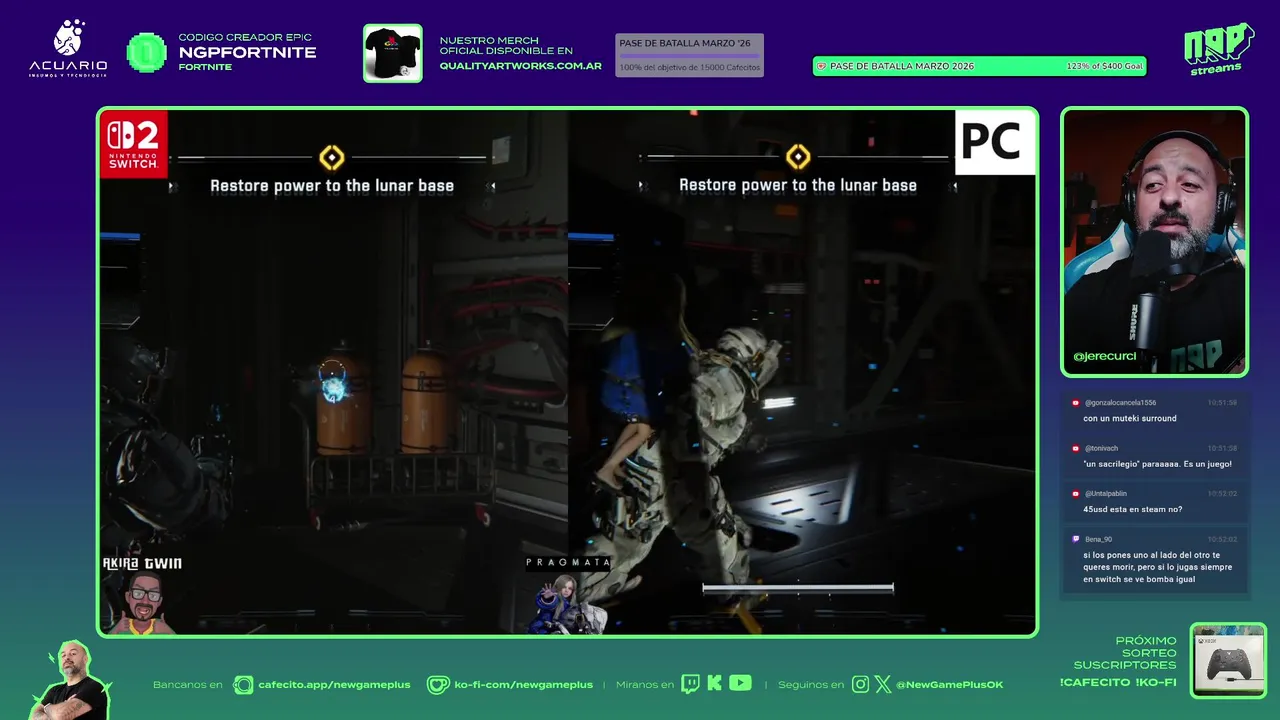Click Switch-side "Restore power to the lunar base"

coord(332,185)
